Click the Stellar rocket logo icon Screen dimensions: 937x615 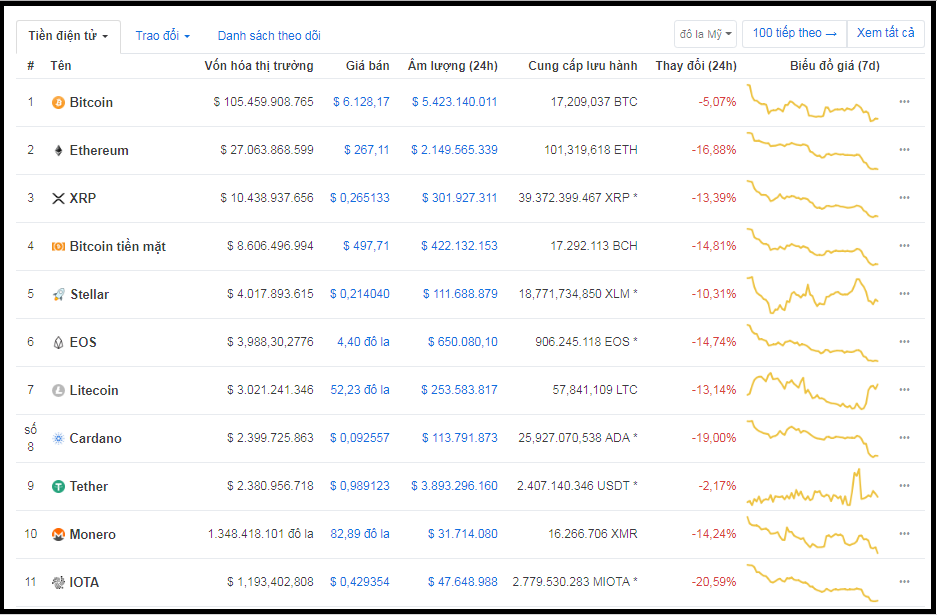pyautogui.click(x=59, y=294)
